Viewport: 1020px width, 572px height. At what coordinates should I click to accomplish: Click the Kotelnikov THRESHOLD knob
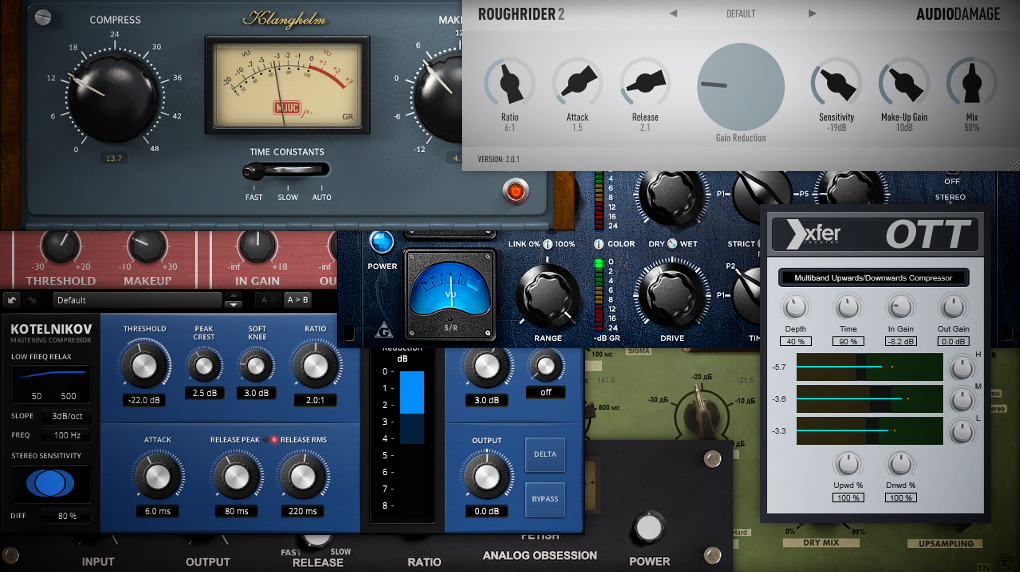pyautogui.click(x=144, y=366)
